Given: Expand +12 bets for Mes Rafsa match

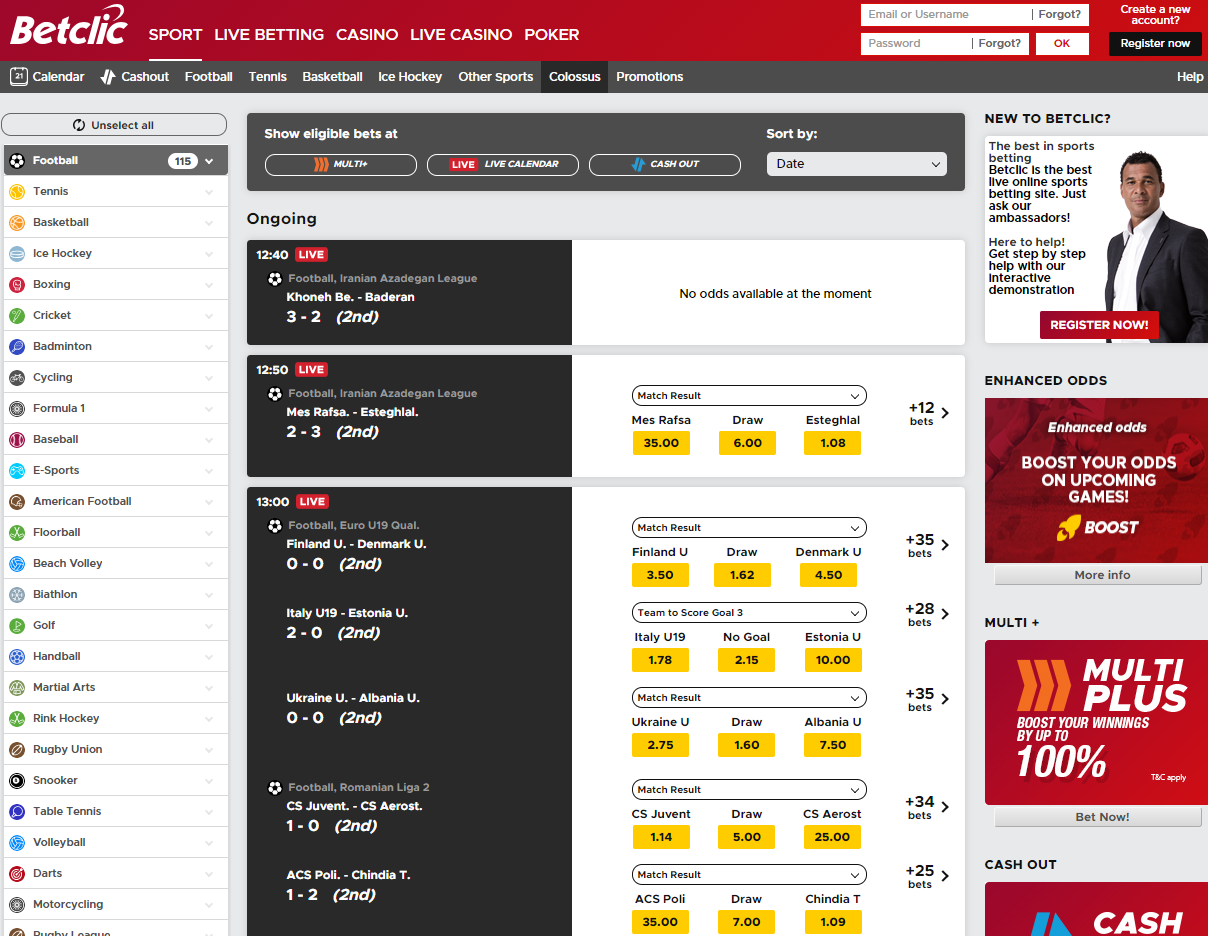Looking at the screenshot, I should tap(929, 413).
